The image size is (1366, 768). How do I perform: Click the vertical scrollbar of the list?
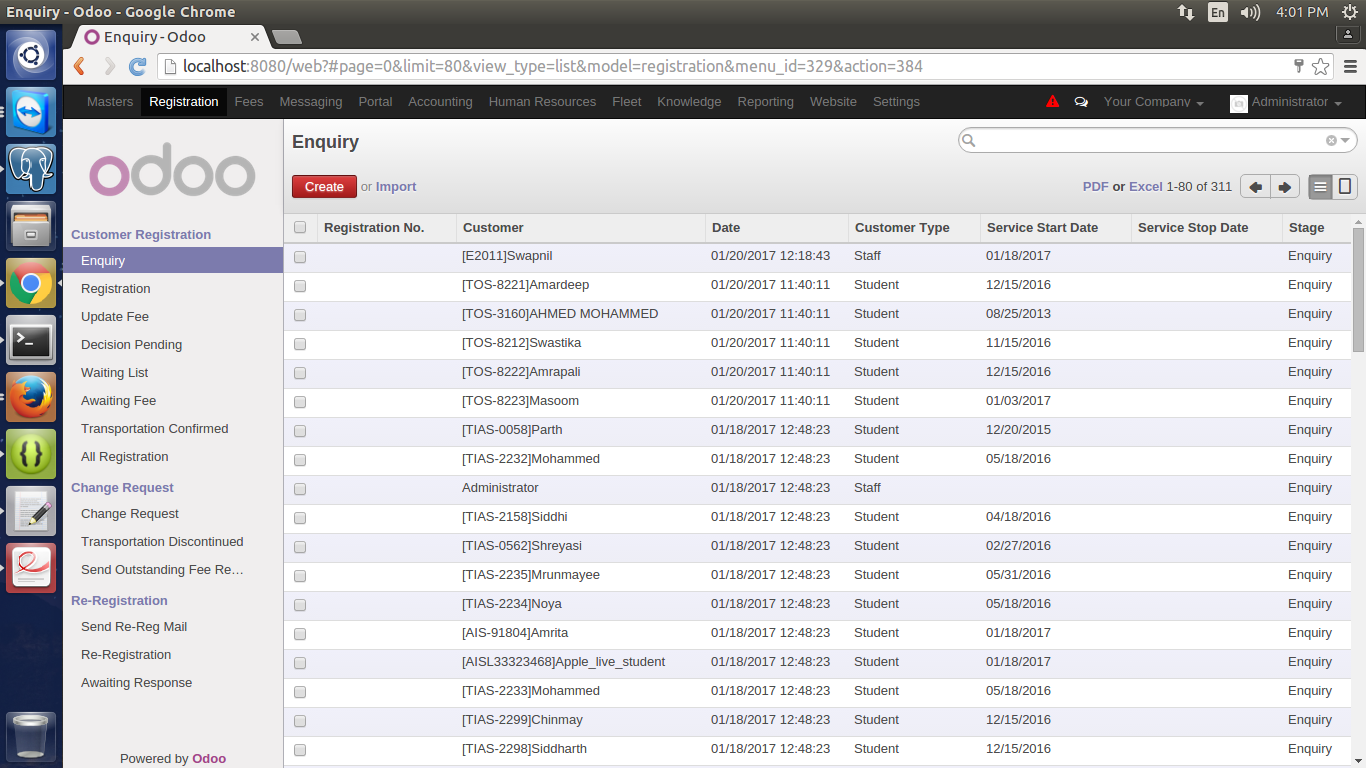1358,290
